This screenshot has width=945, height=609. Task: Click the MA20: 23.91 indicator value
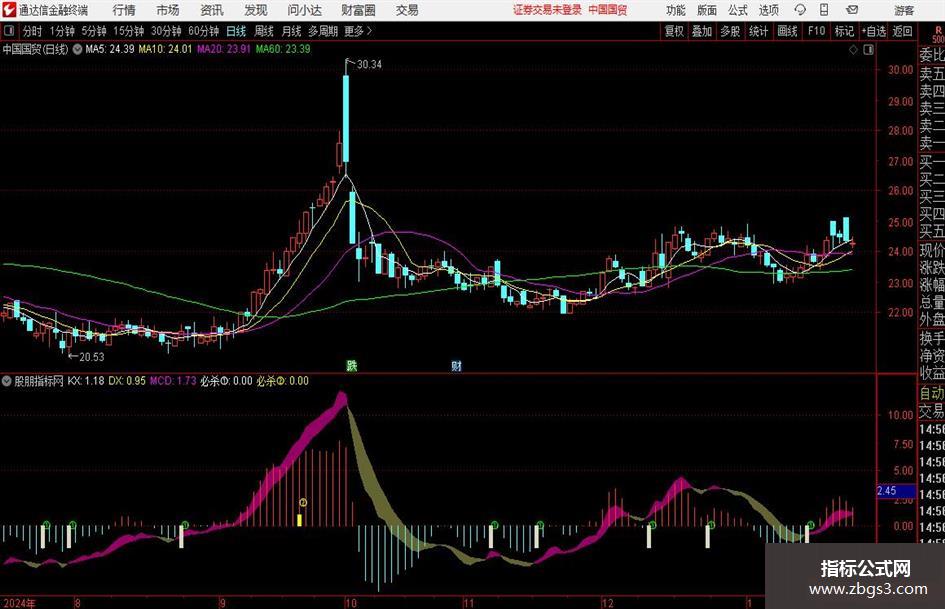coord(224,49)
